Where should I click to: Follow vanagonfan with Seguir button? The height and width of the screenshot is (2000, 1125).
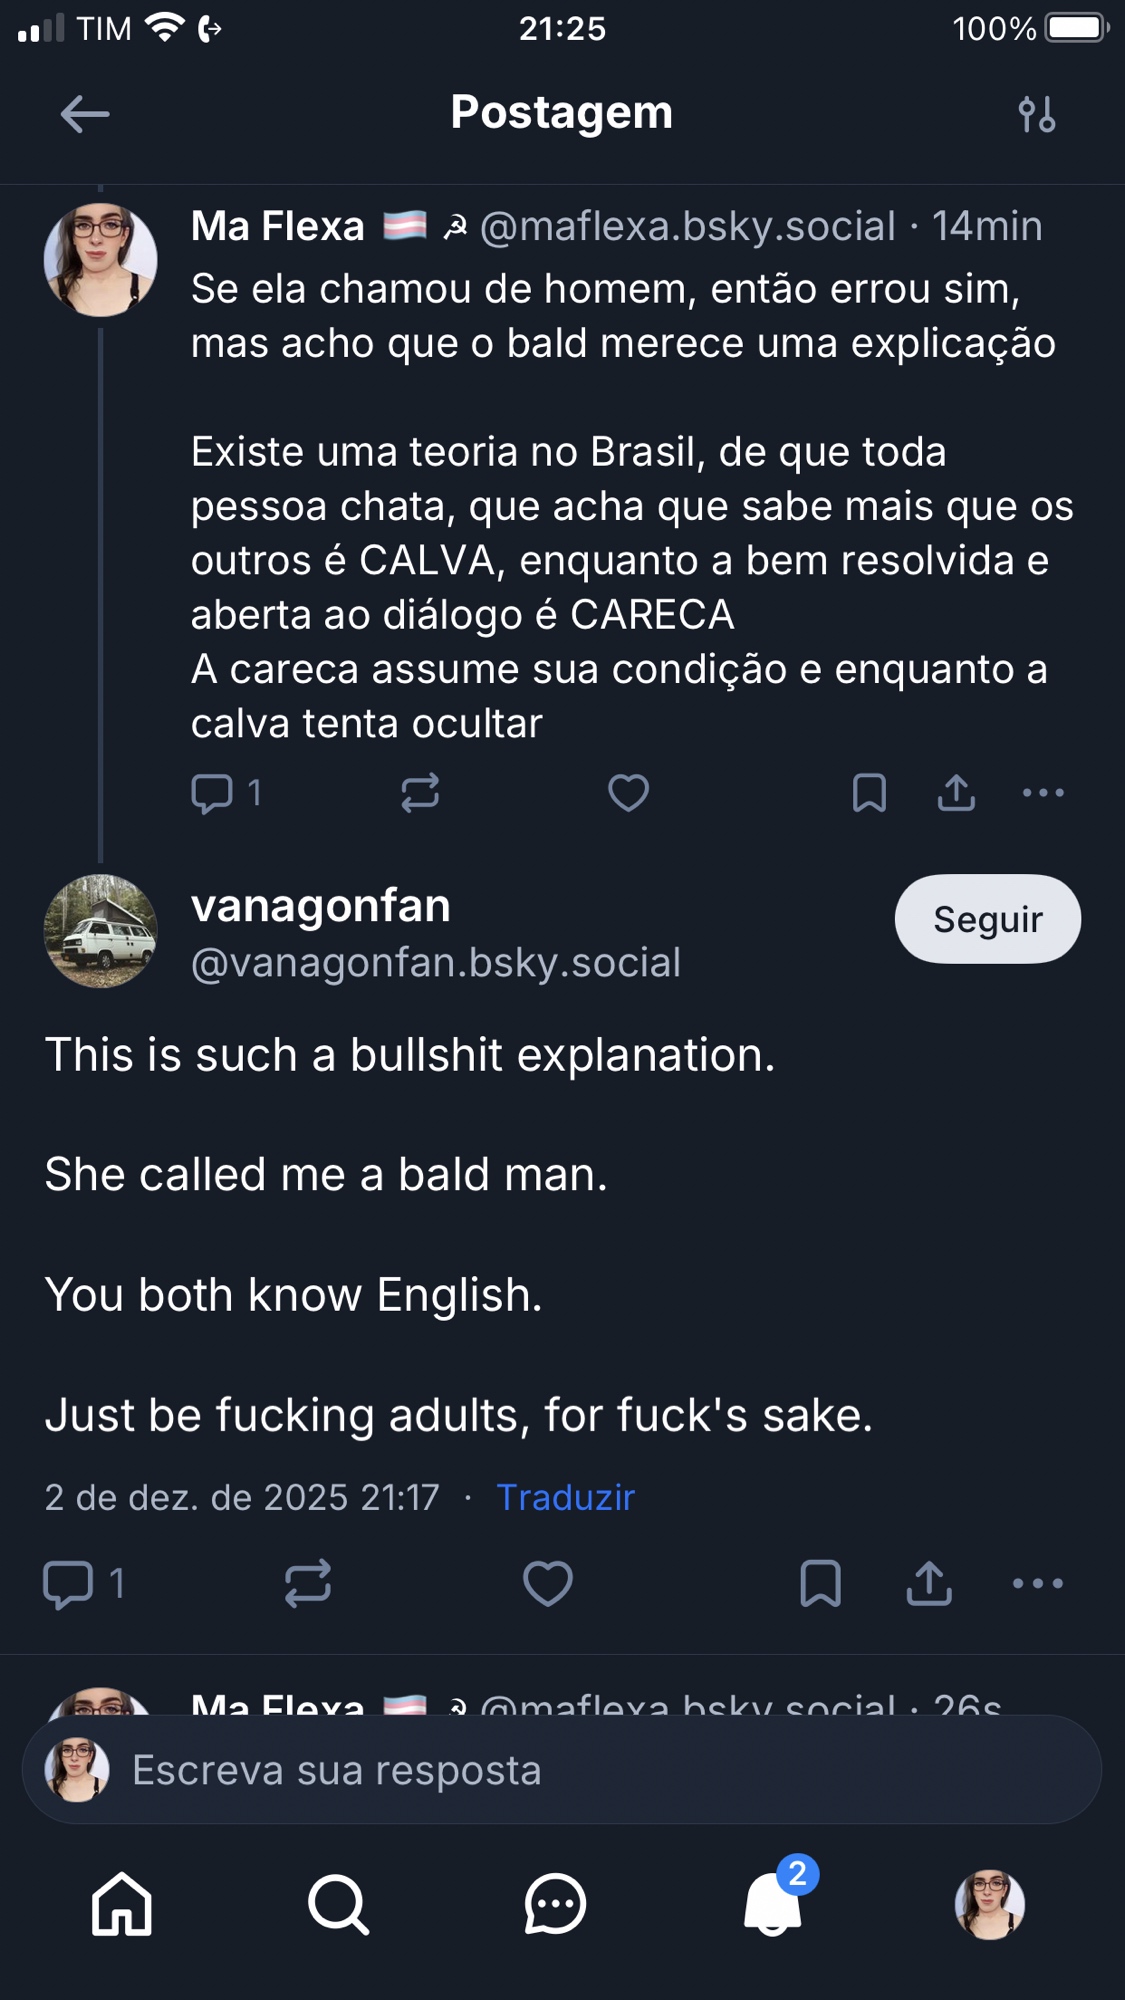coord(987,919)
